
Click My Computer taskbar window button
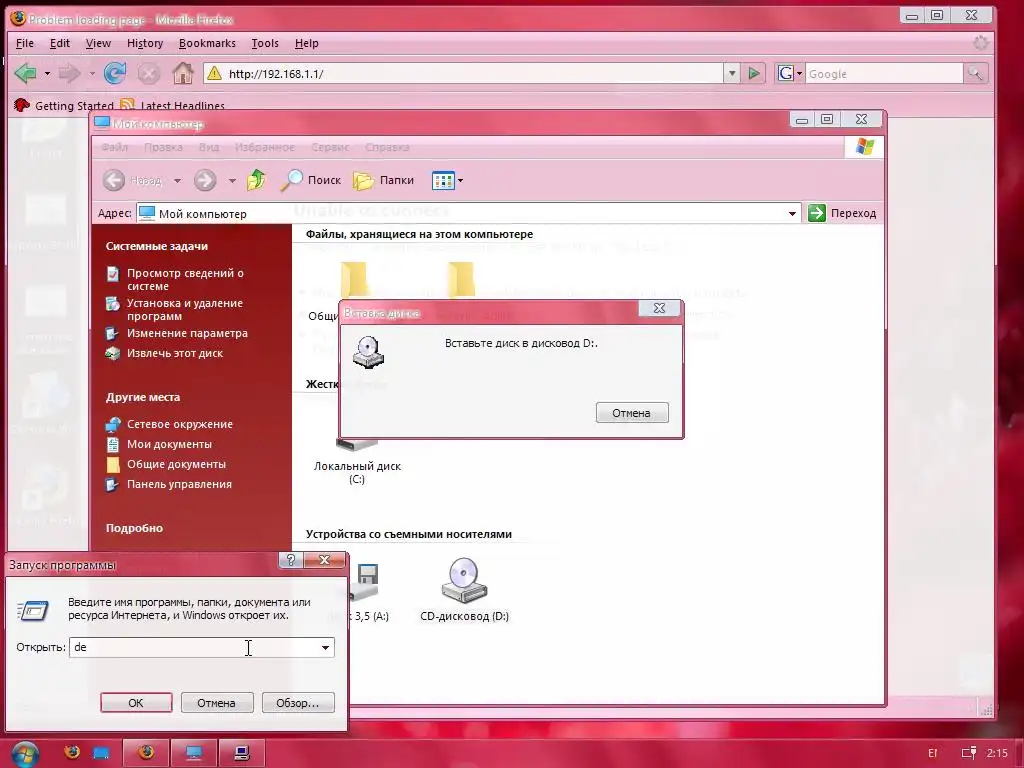click(194, 753)
